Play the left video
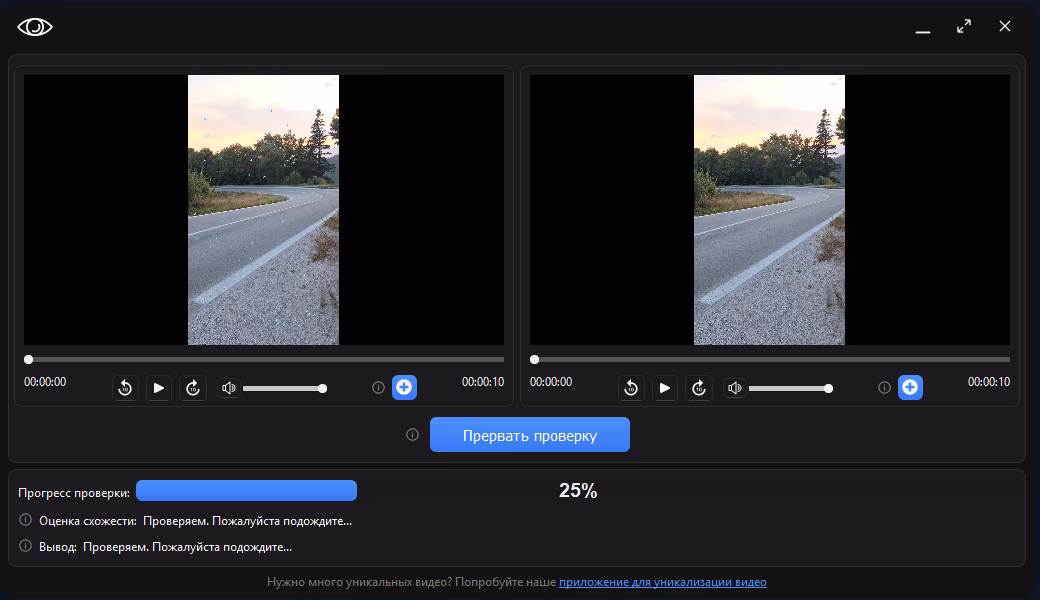1040x600 pixels. click(159, 388)
